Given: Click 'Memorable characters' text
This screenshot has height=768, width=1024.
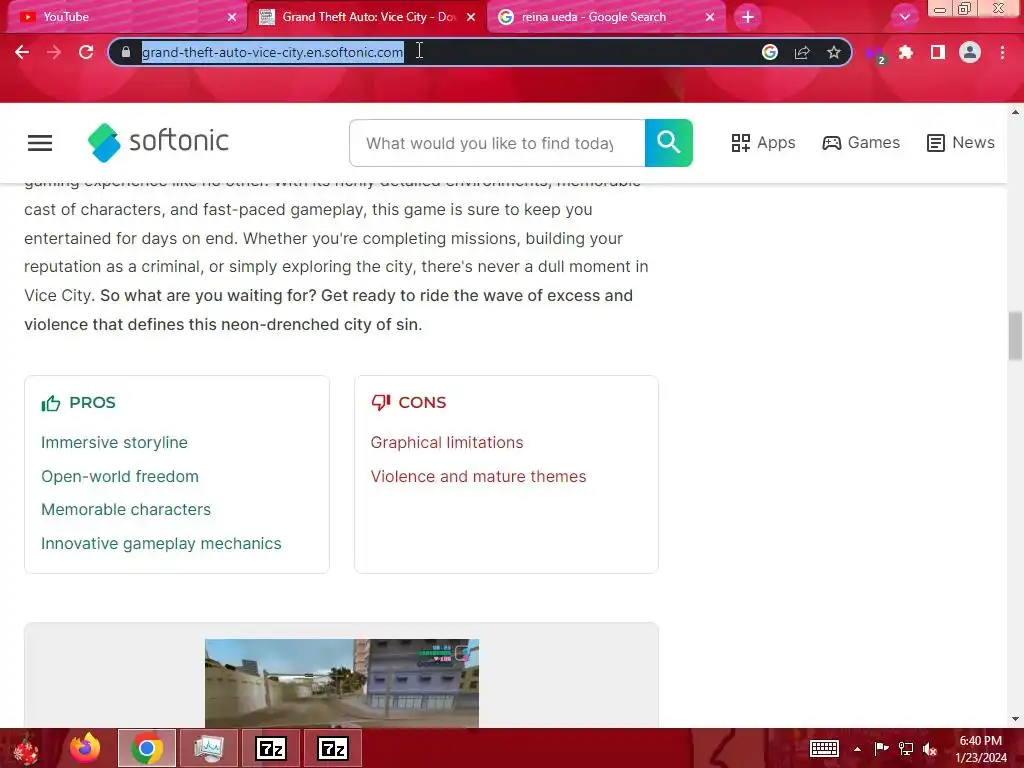Looking at the screenshot, I should click(126, 509).
